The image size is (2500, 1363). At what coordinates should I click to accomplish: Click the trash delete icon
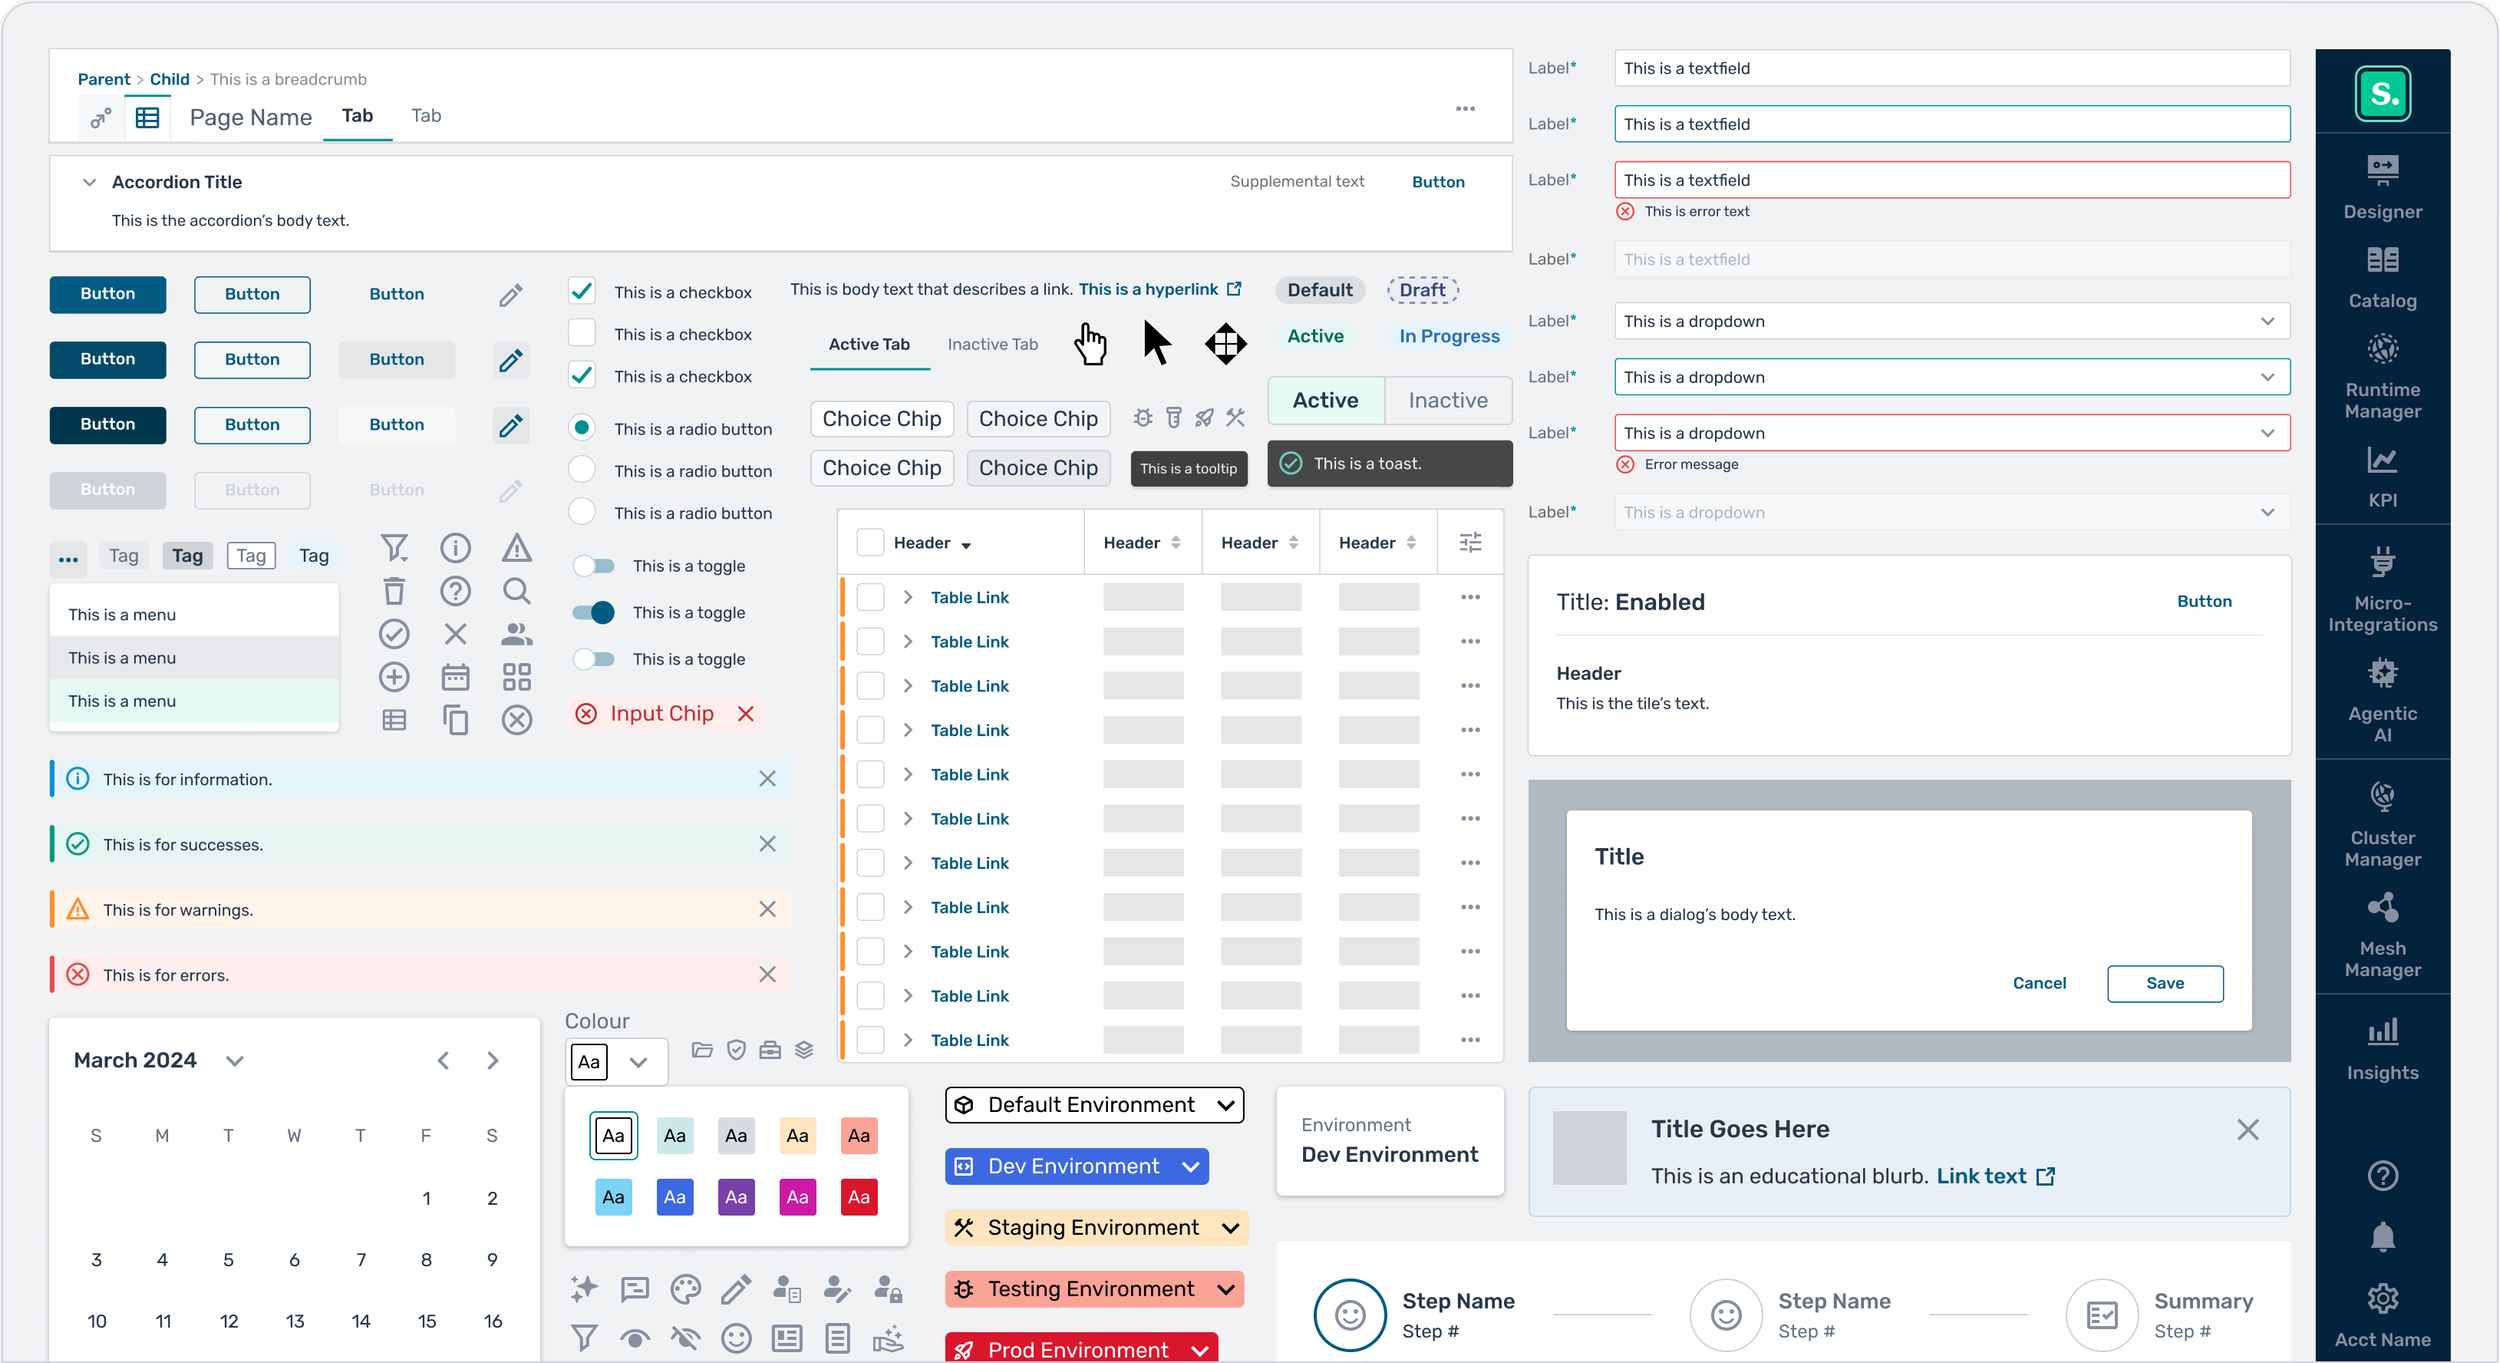pyautogui.click(x=394, y=590)
